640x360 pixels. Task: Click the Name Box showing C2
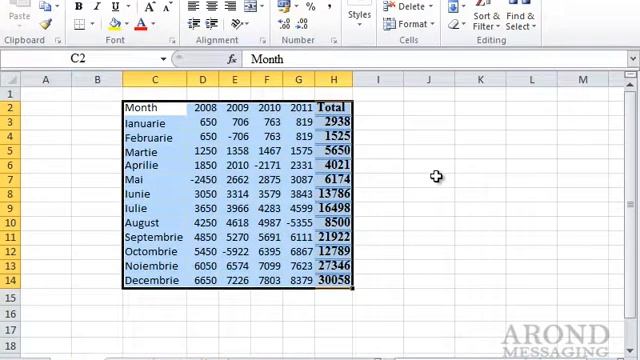pos(79,59)
